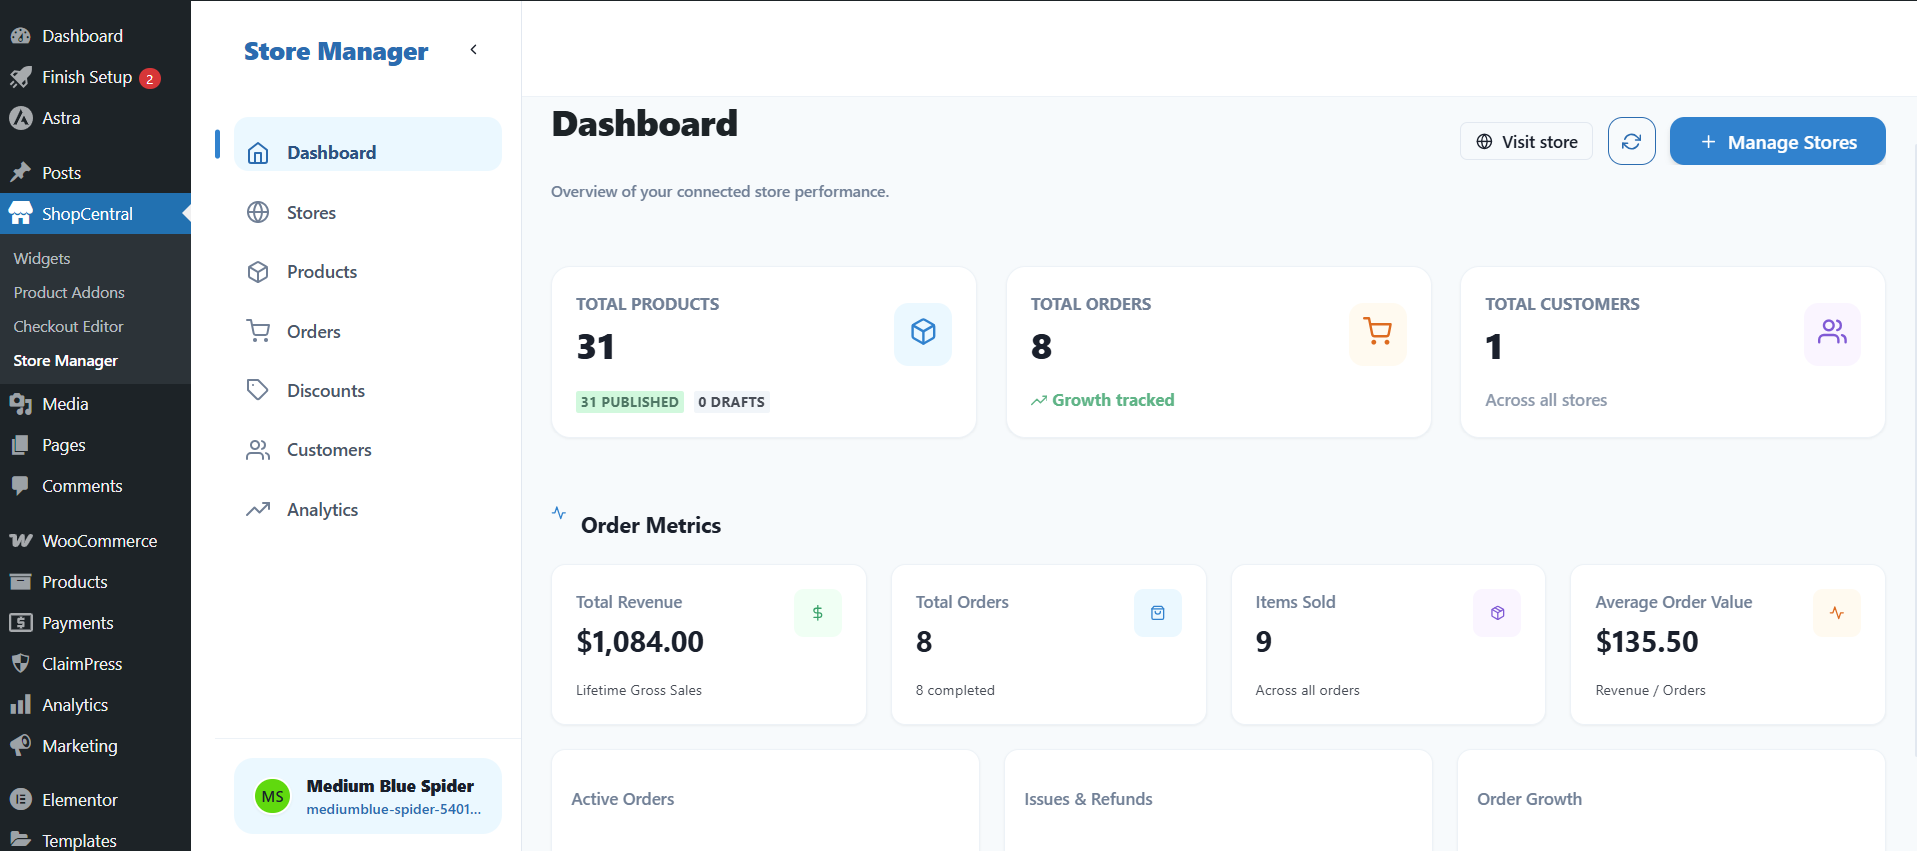The width and height of the screenshot is (1917, 851).
Task: Open Analytics in Store Manager sidebar
Action: pos(367,510)
